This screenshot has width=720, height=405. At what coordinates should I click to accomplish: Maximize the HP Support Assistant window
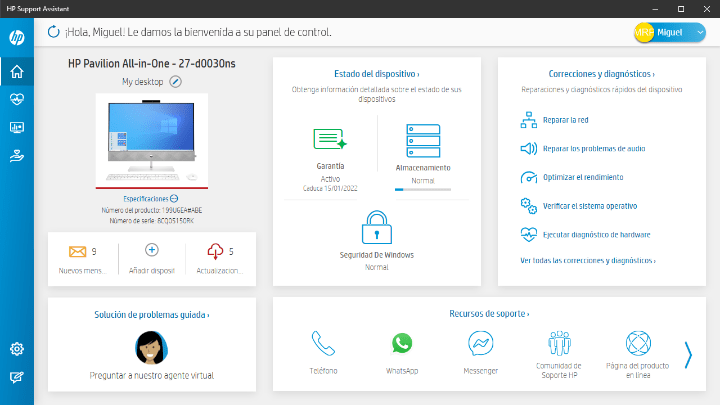[681, 9]
